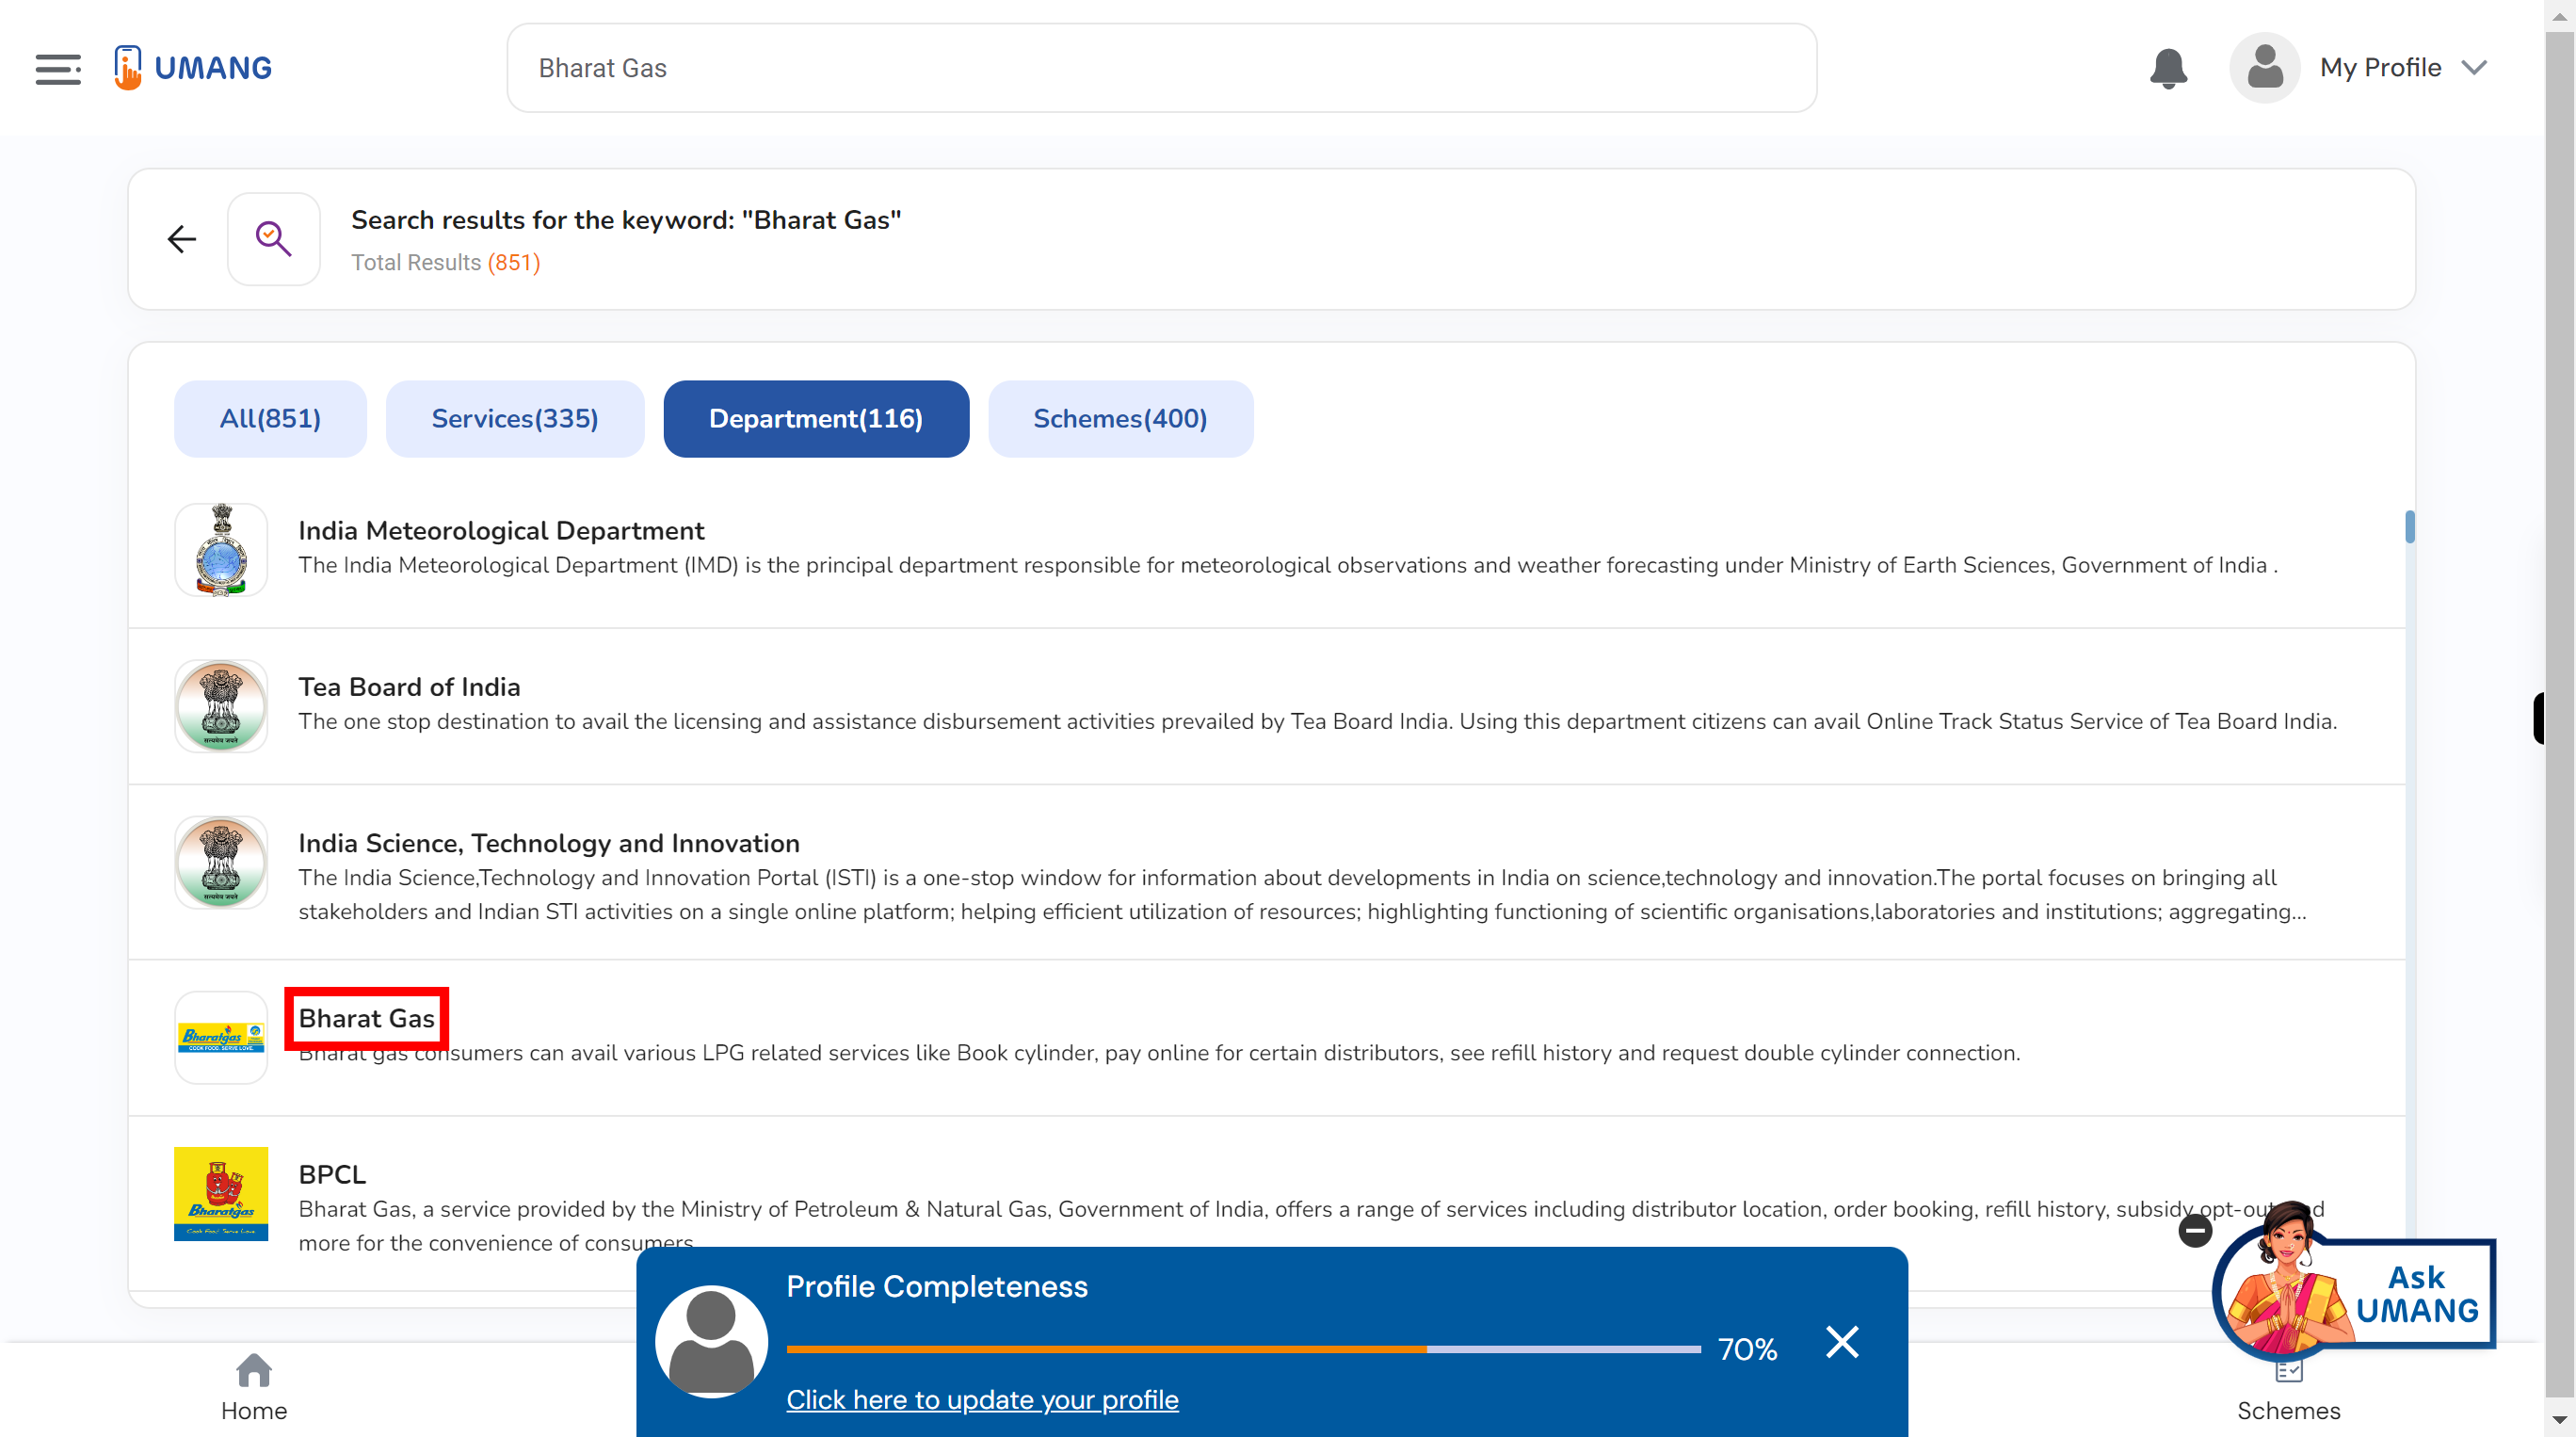Click the Tea Board of India emblem
This screenshot has width=2576, height=1437.
[221, 705]
